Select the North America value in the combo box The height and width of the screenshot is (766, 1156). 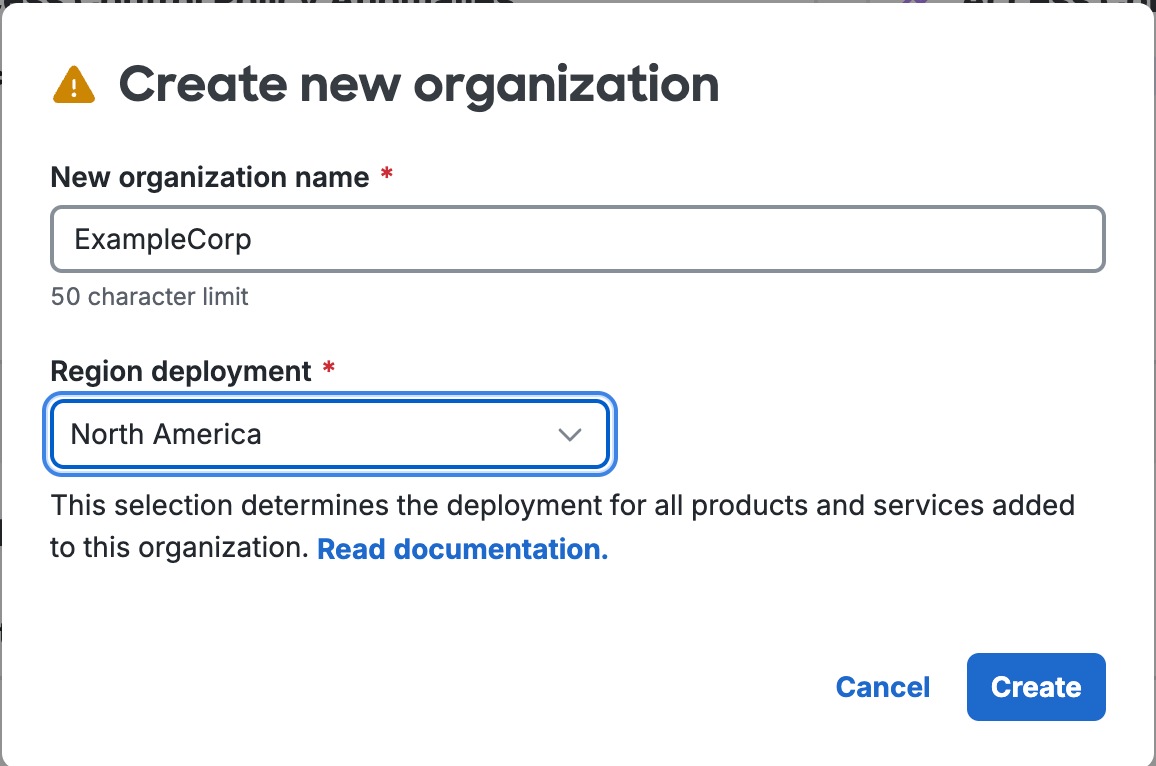166,434
